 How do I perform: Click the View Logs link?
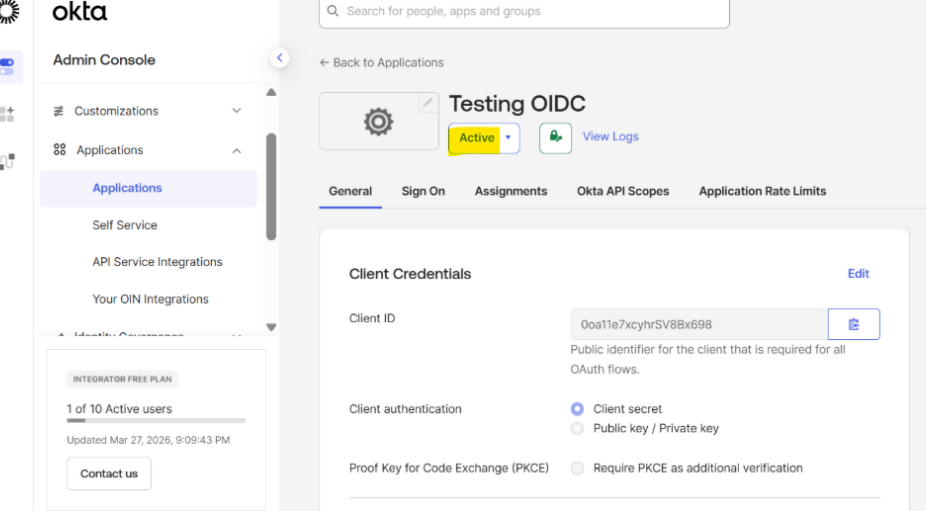pyautogui.click(x=610, y=137)
